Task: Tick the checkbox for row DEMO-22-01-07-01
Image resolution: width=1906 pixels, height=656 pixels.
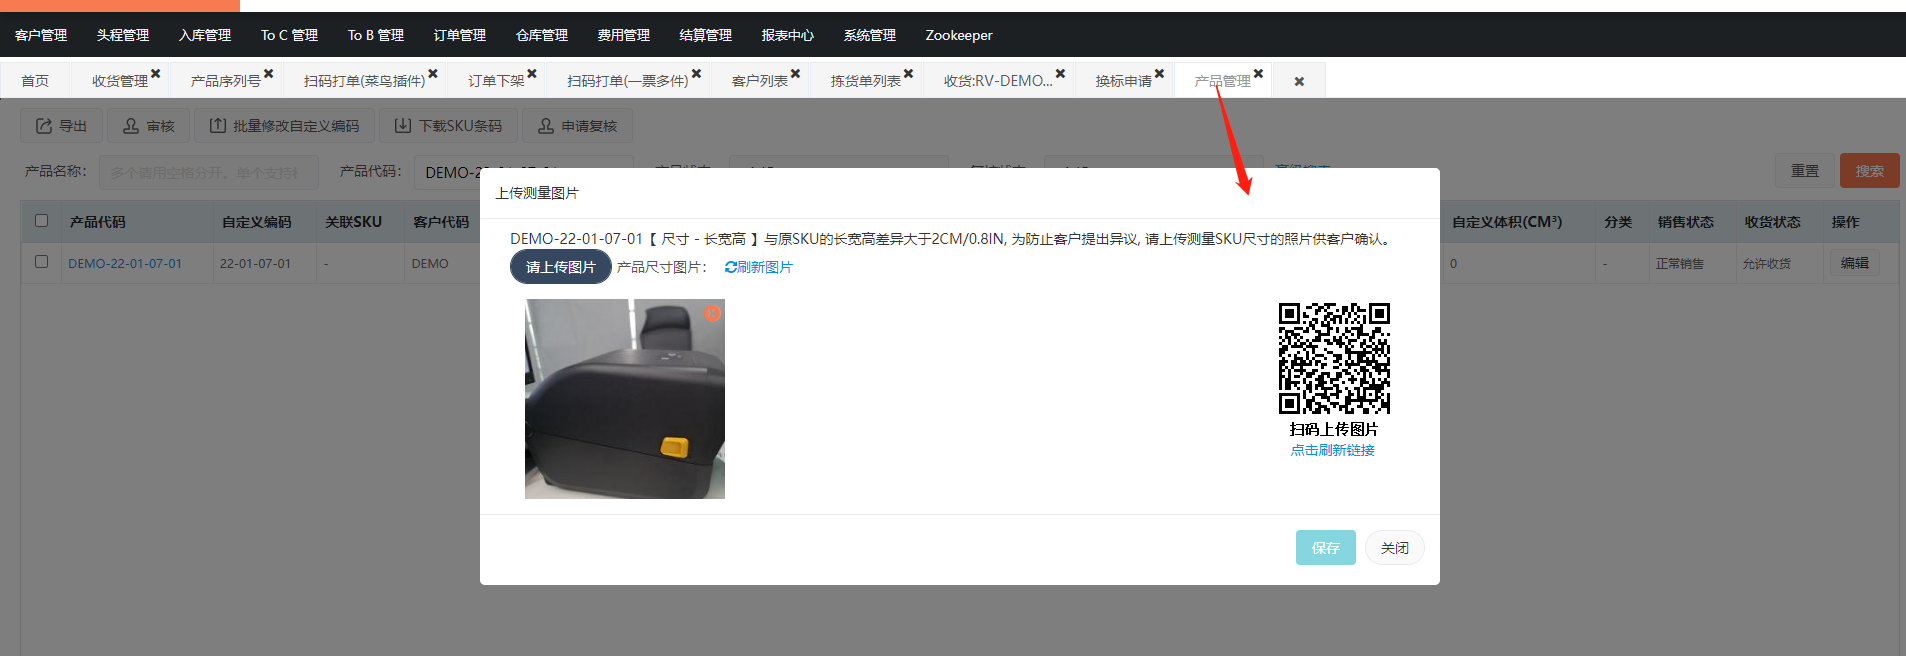Action: (41, 262)
